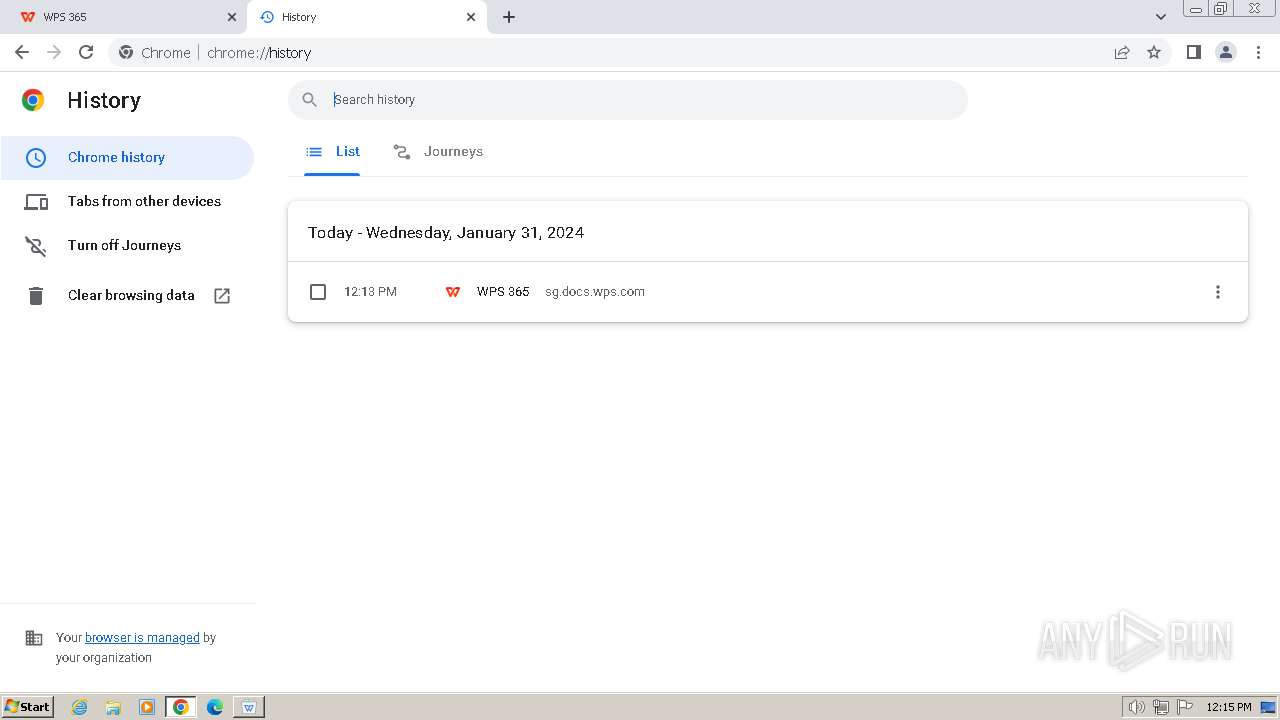Open the WPS 365 history entry link
Image resolution: width=1280 pixels, height=720 pixels.
503,292
